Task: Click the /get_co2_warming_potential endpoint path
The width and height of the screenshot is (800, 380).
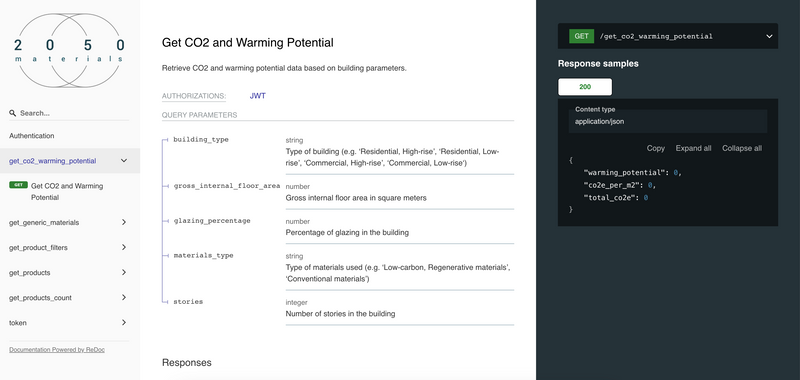Action: (x=656, y=36)
